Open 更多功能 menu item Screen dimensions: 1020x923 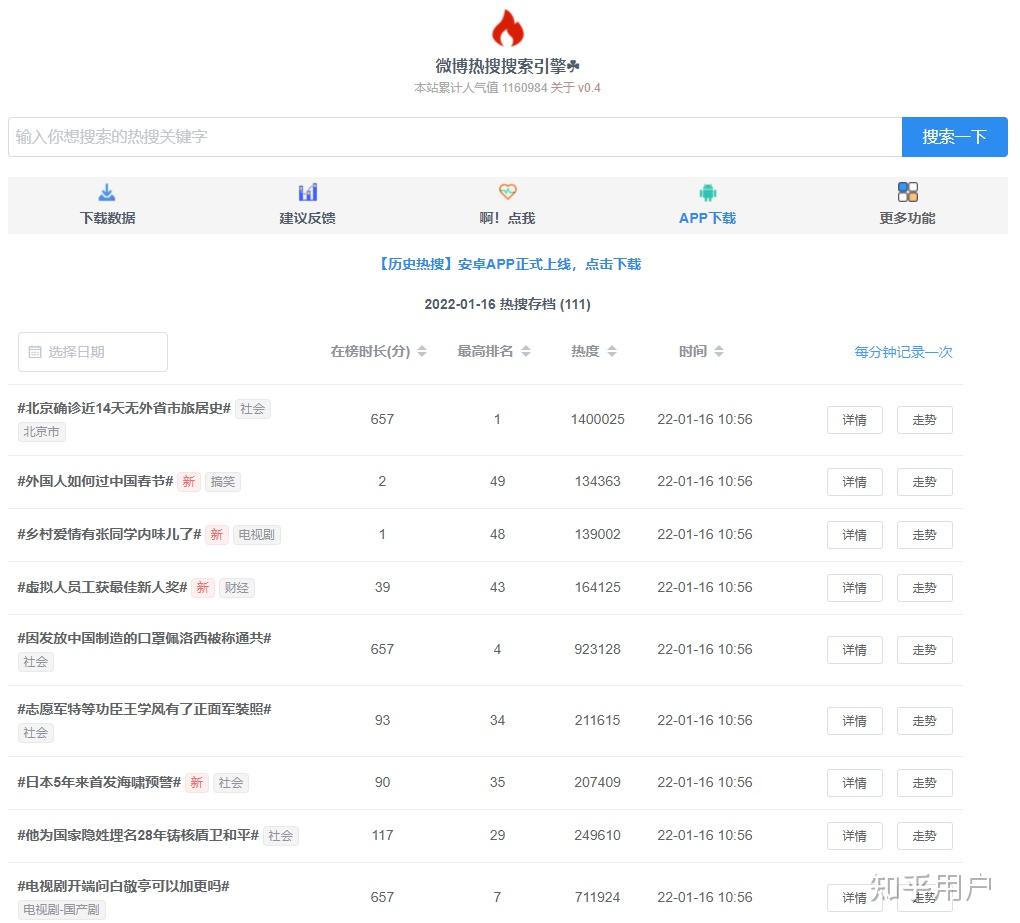tap(907, 205)
